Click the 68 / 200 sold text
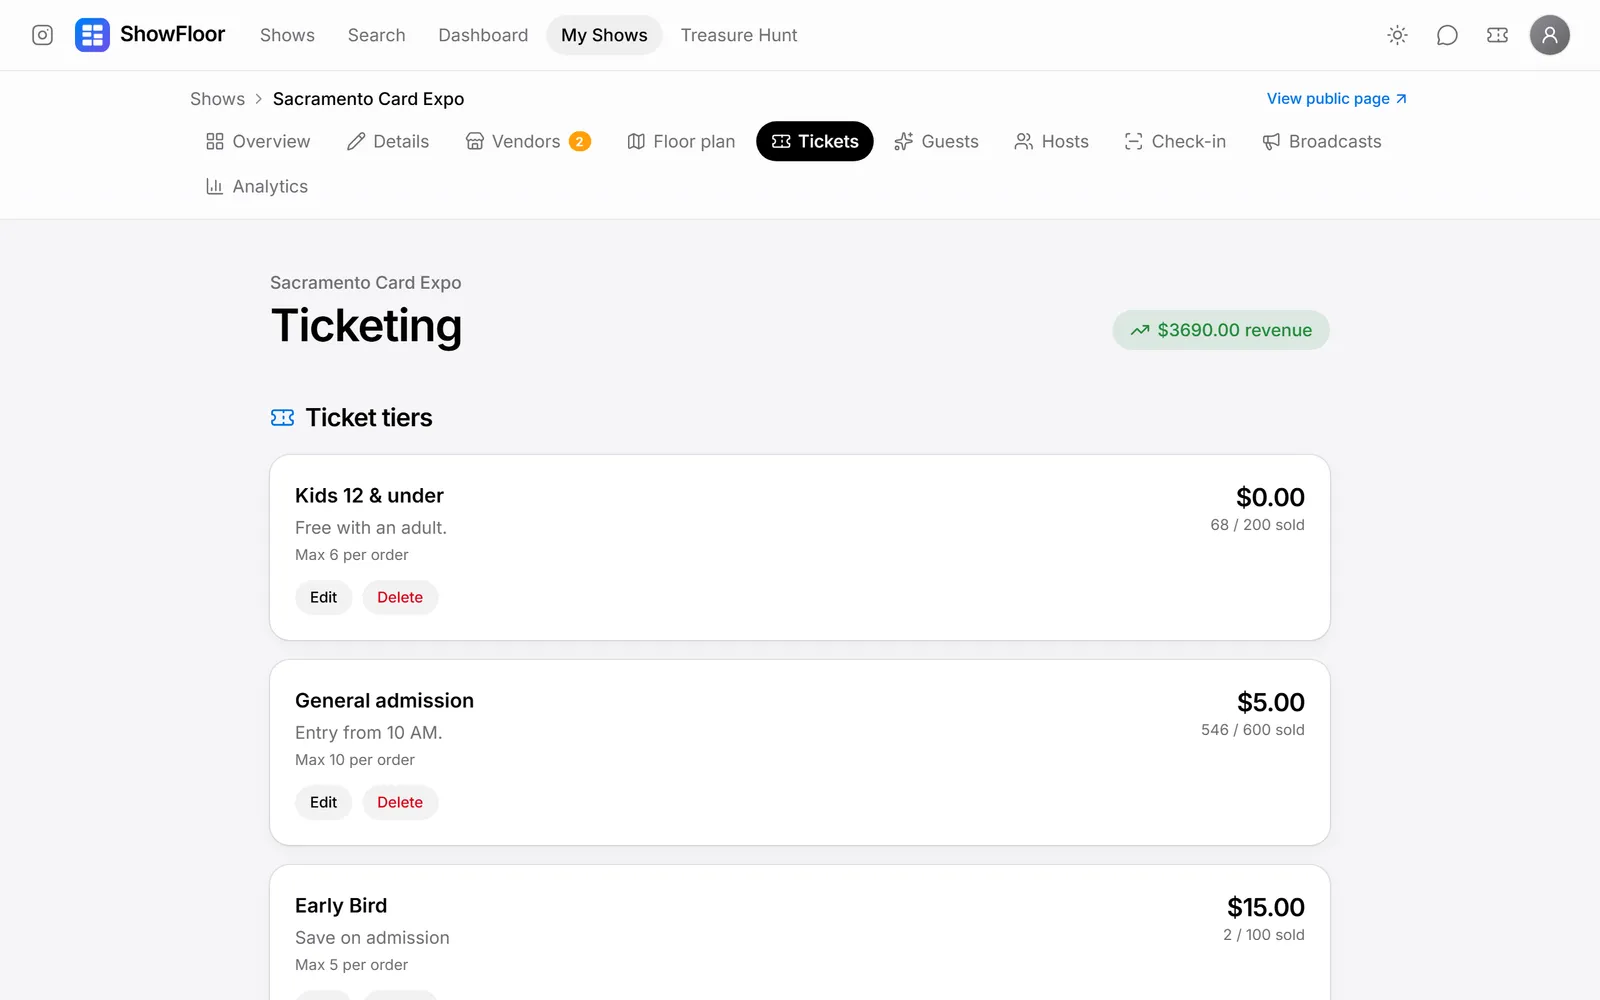The image size is (1600, 1000). [x=1257, y=524]
